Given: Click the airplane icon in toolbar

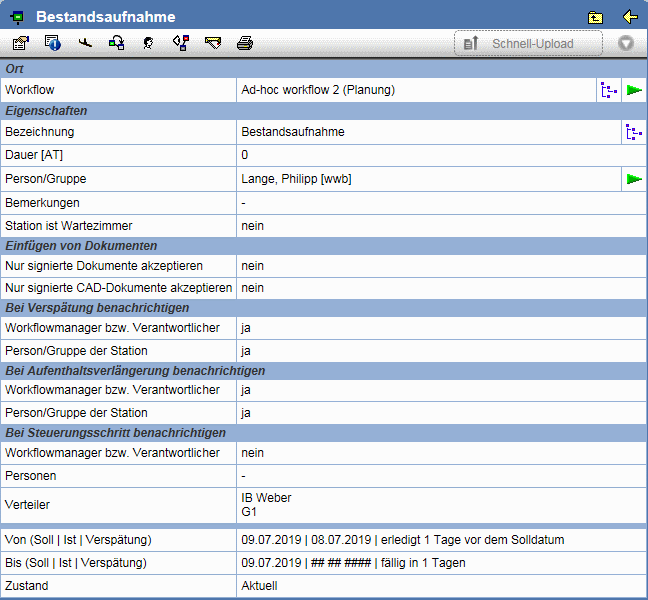Looking at the screenshot, I should [85, 43].
